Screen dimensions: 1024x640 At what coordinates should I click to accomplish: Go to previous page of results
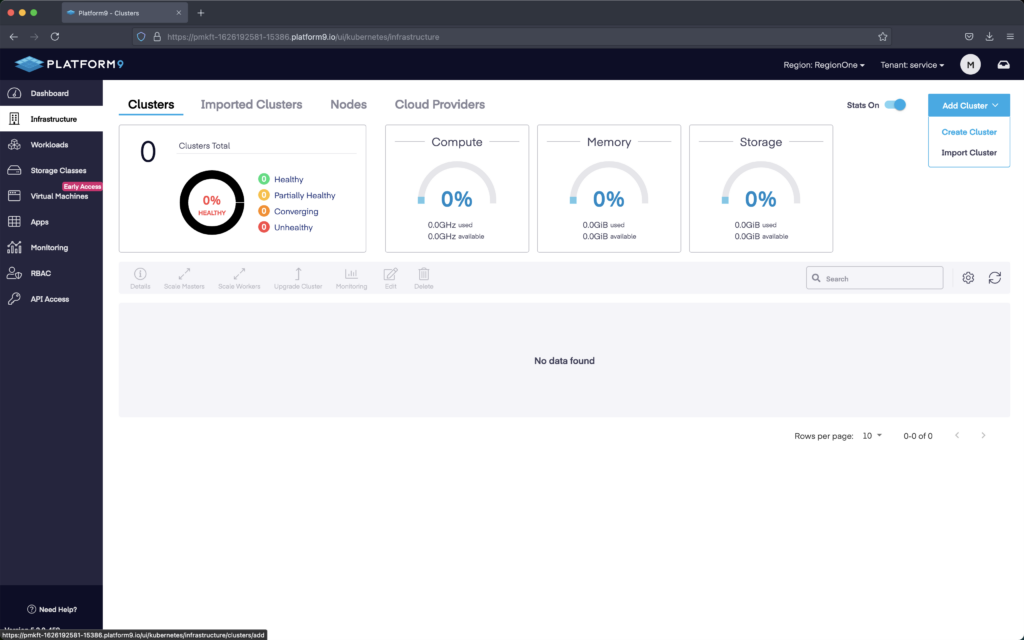click(x=957, y=436)
